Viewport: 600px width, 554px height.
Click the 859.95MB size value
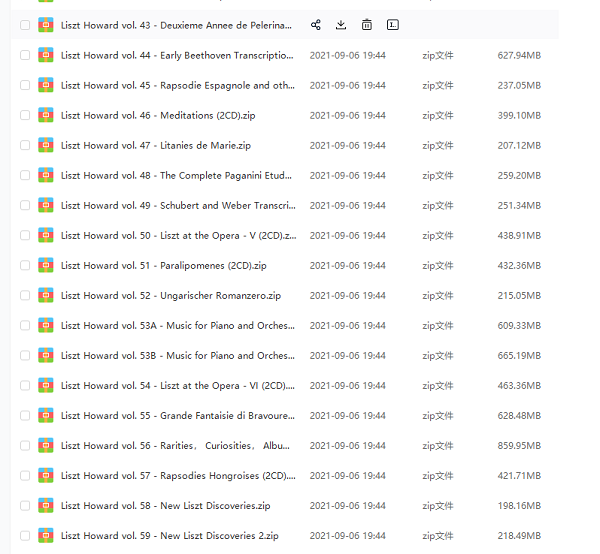click(x=519, y=446)
